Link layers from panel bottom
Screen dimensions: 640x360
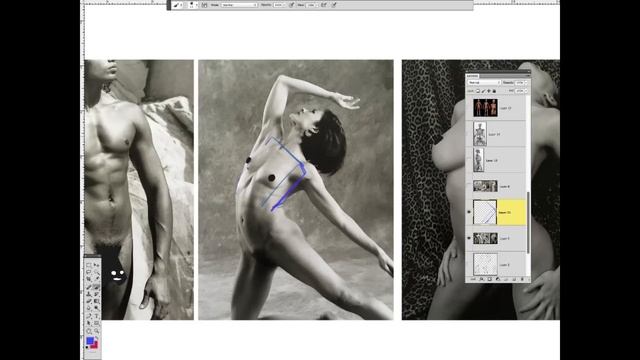click(473, 279)
